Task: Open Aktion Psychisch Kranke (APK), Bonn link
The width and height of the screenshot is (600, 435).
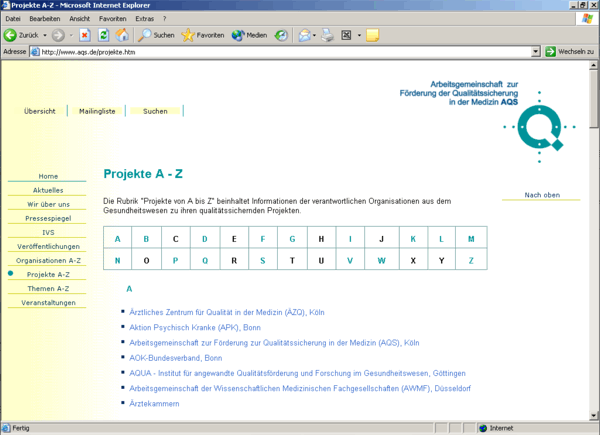Action: click(195, 327)
